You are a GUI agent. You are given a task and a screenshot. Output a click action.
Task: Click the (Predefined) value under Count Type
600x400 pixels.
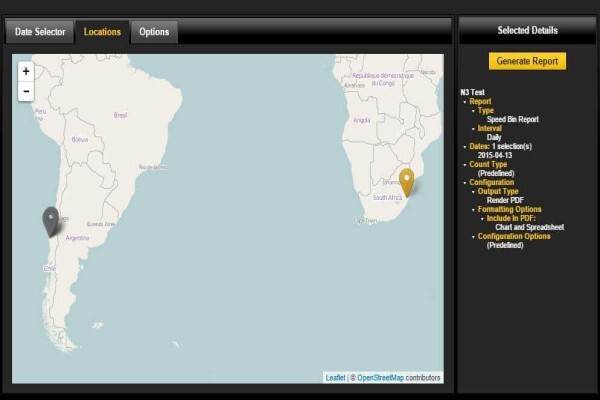(496, 173)
